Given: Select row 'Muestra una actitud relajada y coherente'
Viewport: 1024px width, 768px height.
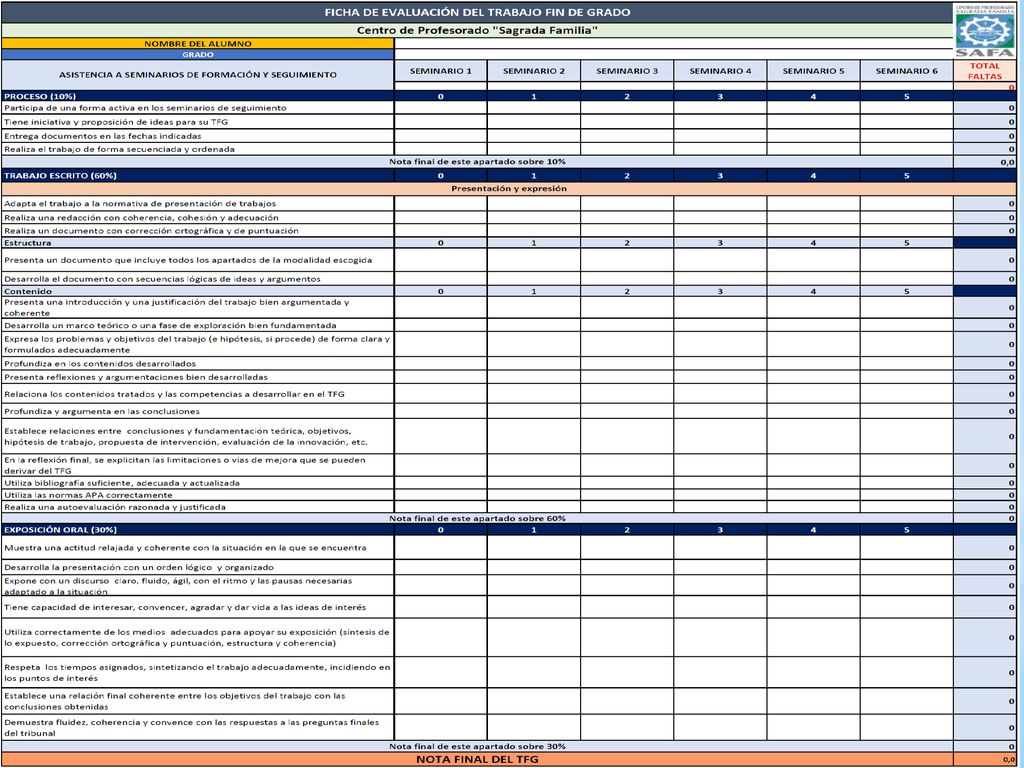Looking at the screenshot, I should tap(509, 548).
